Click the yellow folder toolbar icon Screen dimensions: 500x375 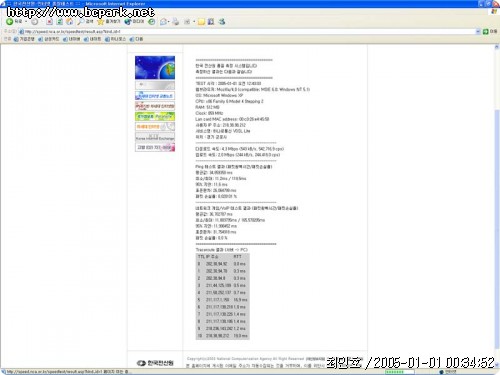coord(201,22)
